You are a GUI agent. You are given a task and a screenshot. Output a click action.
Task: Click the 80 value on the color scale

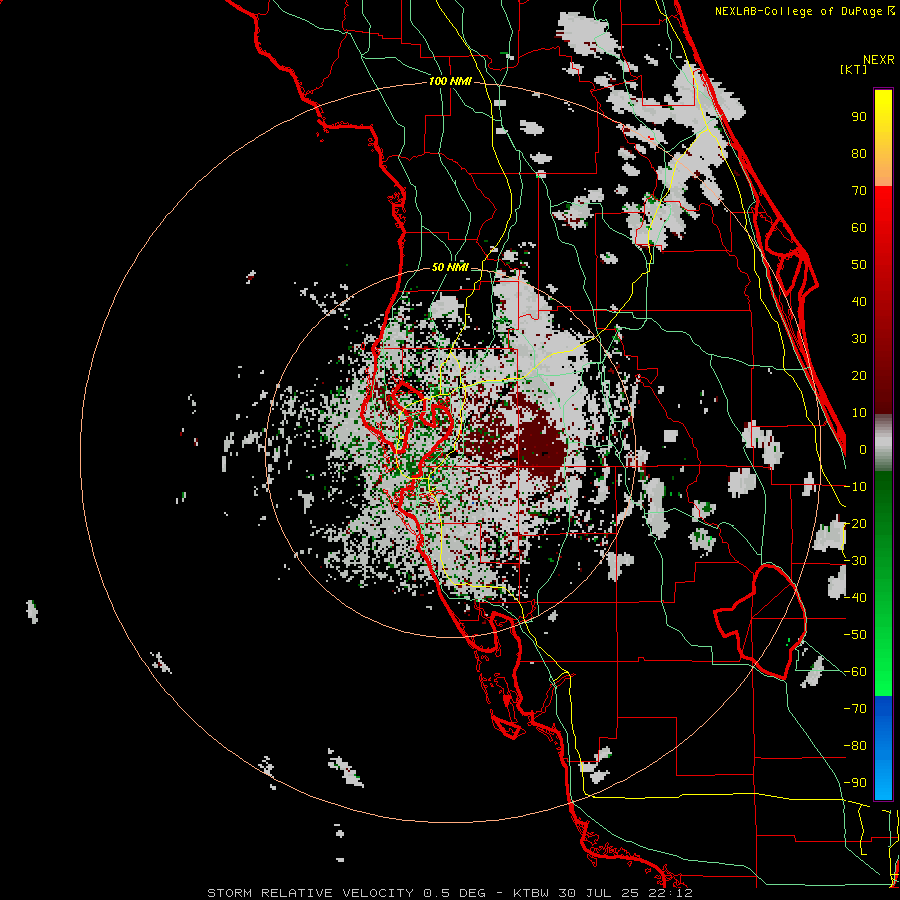859,154
